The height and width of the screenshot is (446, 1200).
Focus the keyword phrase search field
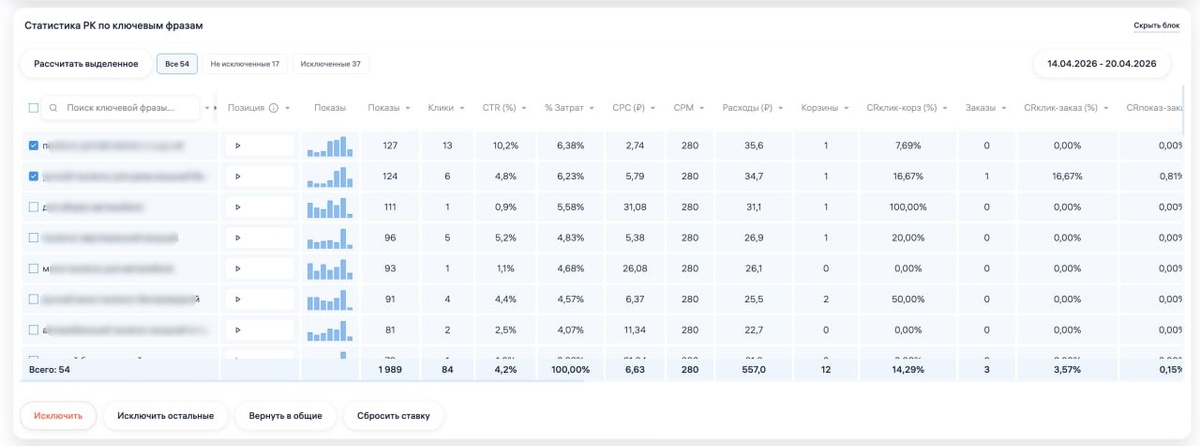click(122, 108)
